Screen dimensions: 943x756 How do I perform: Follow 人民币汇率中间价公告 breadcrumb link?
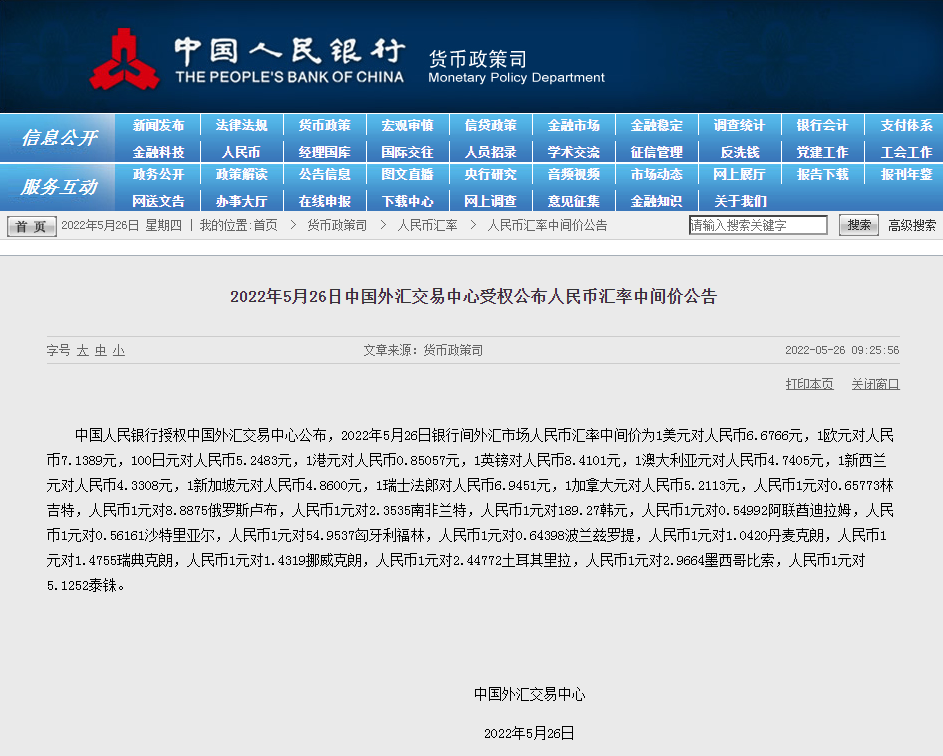click(x=547, y=226)
